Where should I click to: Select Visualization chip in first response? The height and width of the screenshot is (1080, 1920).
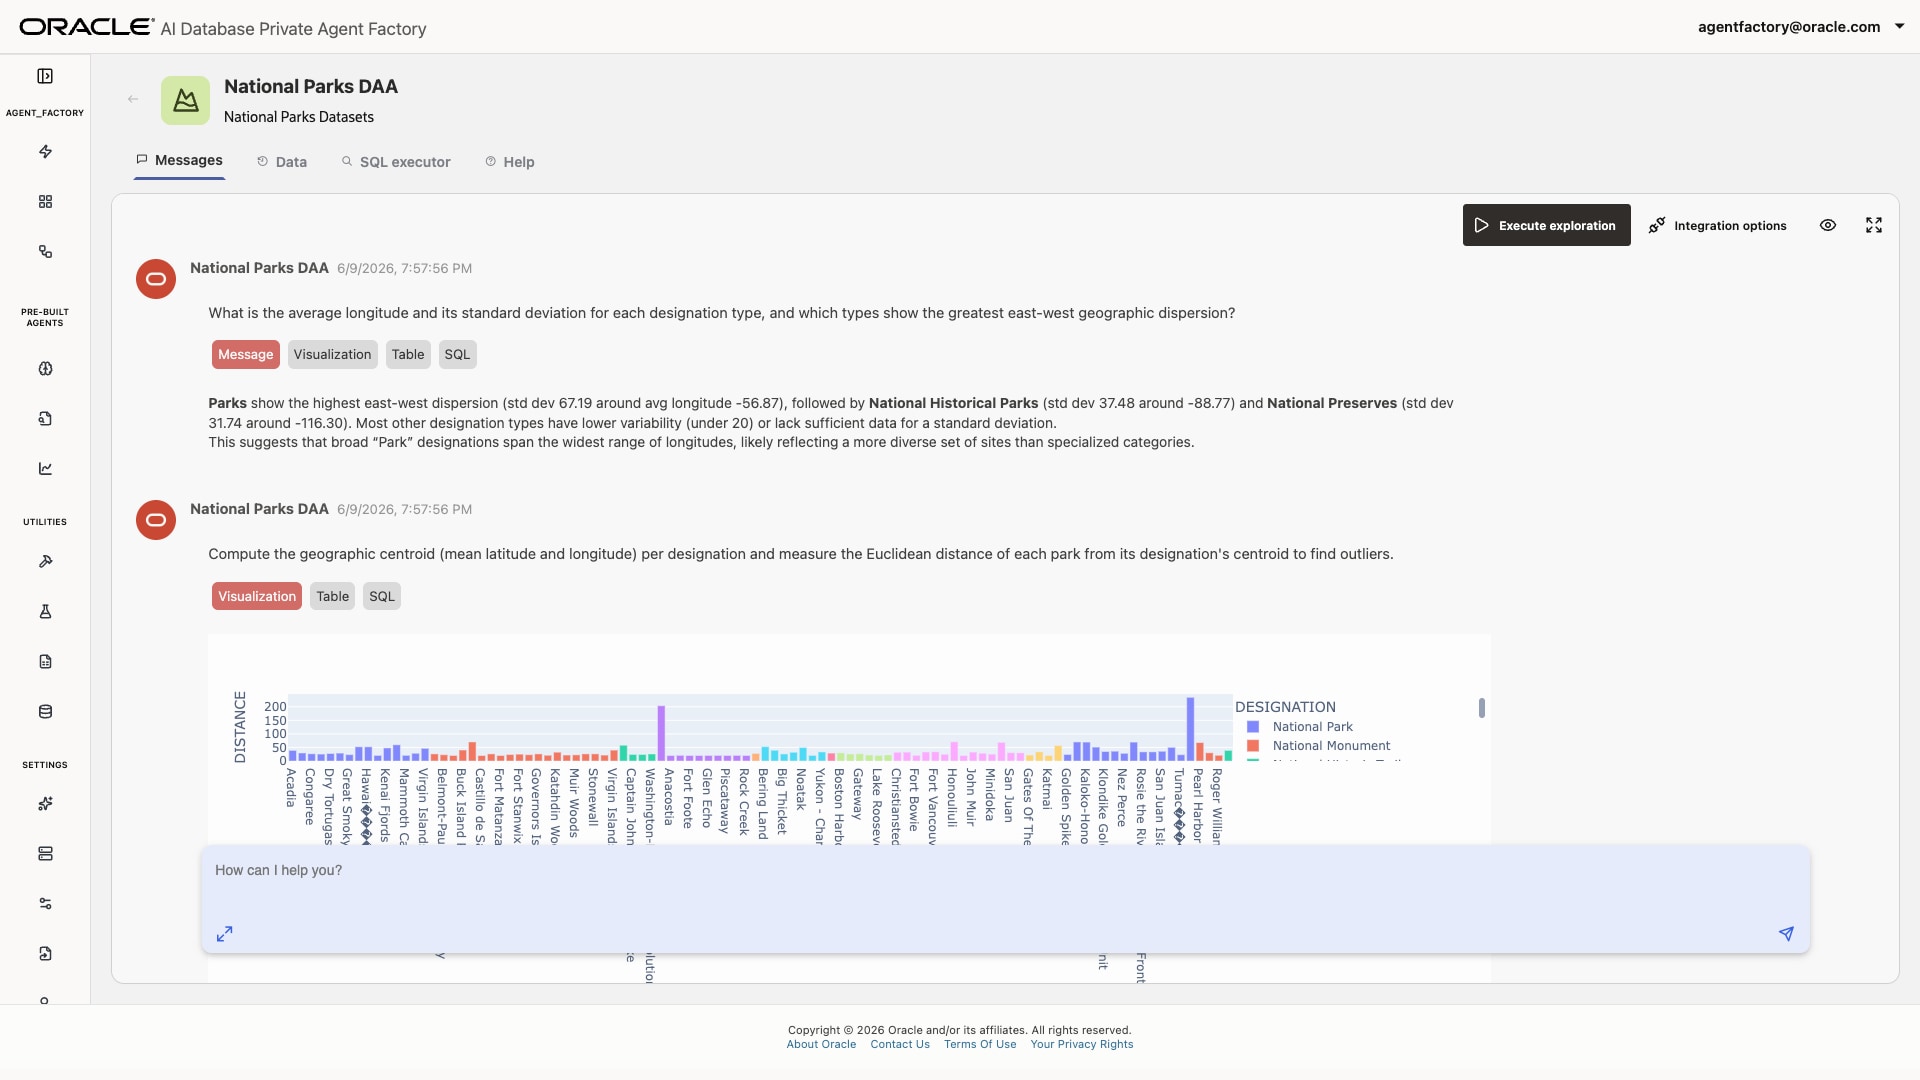[x=332, y=354]
